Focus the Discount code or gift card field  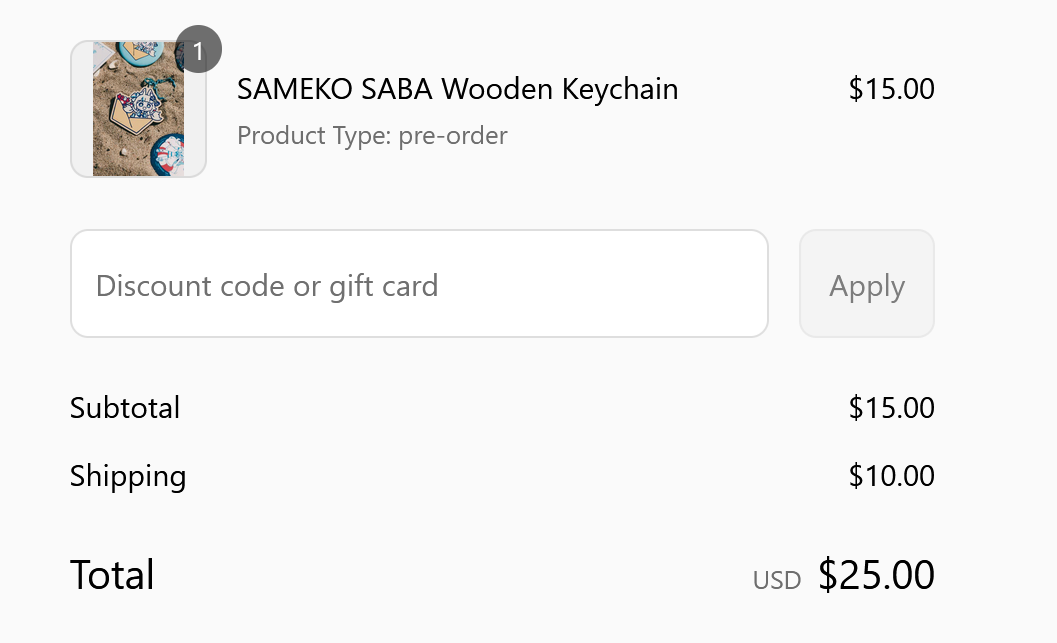tap(419, 284)
